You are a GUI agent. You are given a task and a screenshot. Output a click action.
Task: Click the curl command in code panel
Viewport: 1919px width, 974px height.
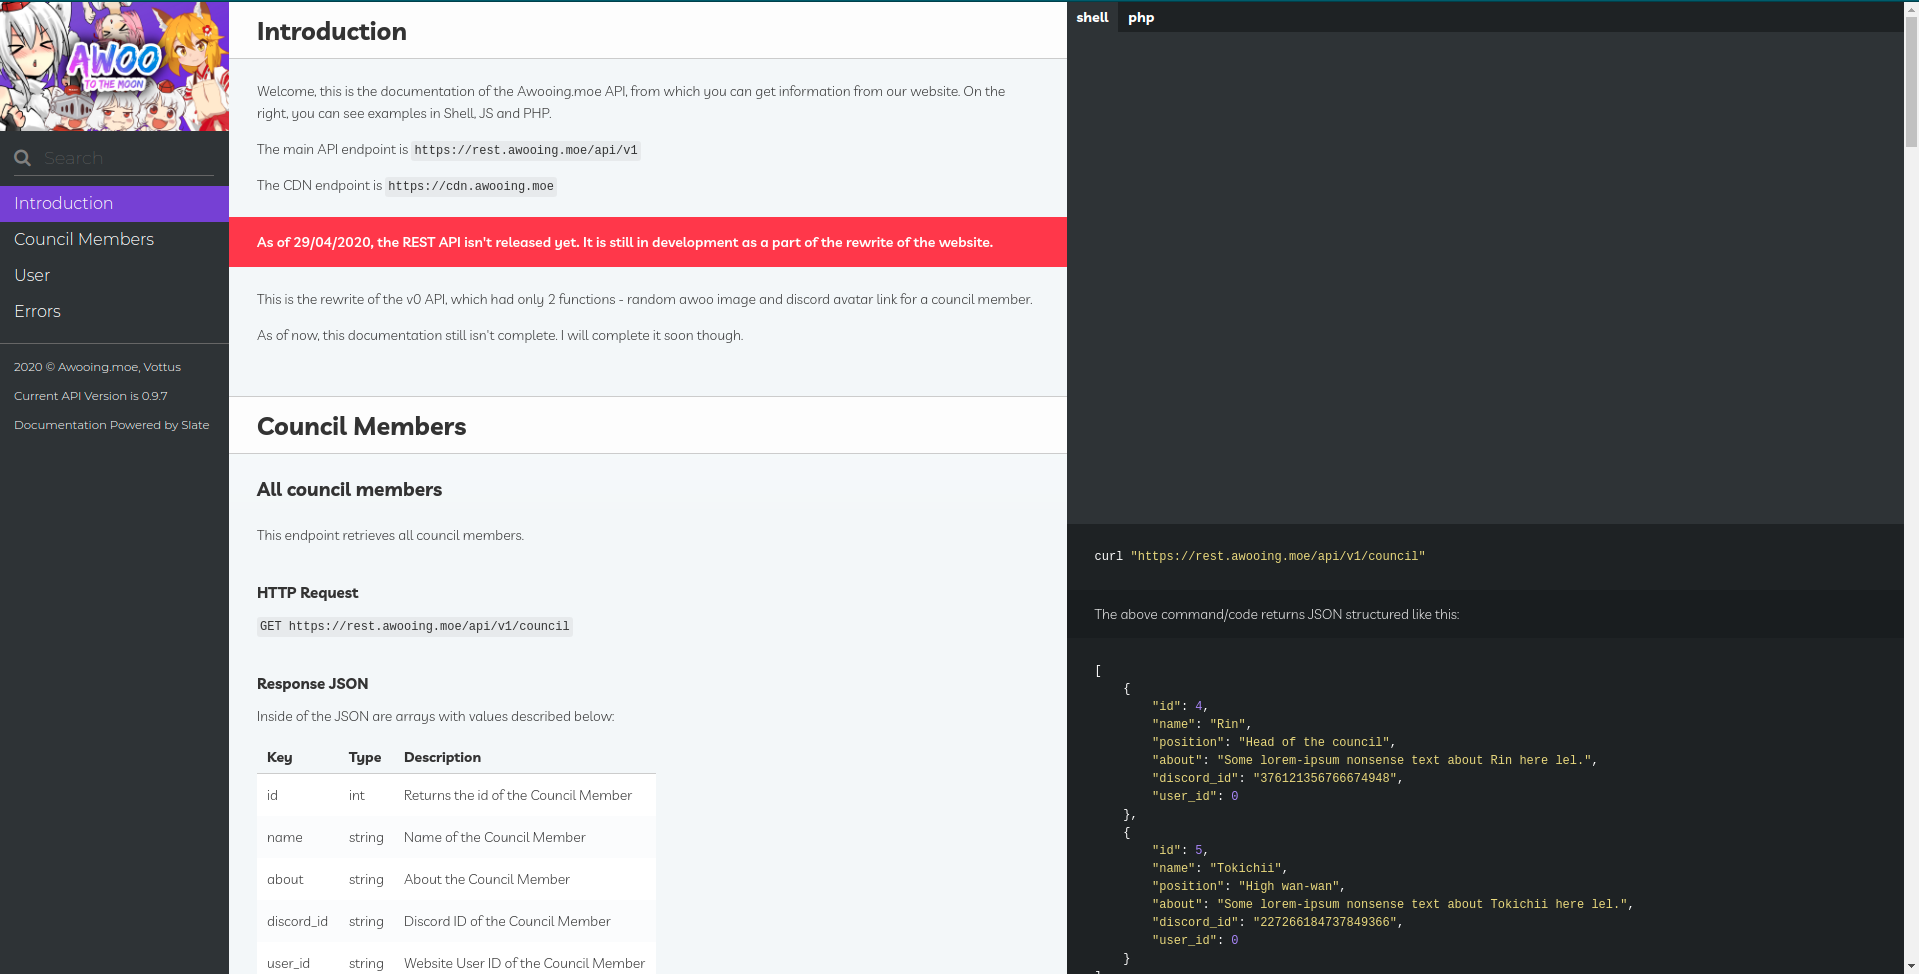[1258, 556]
